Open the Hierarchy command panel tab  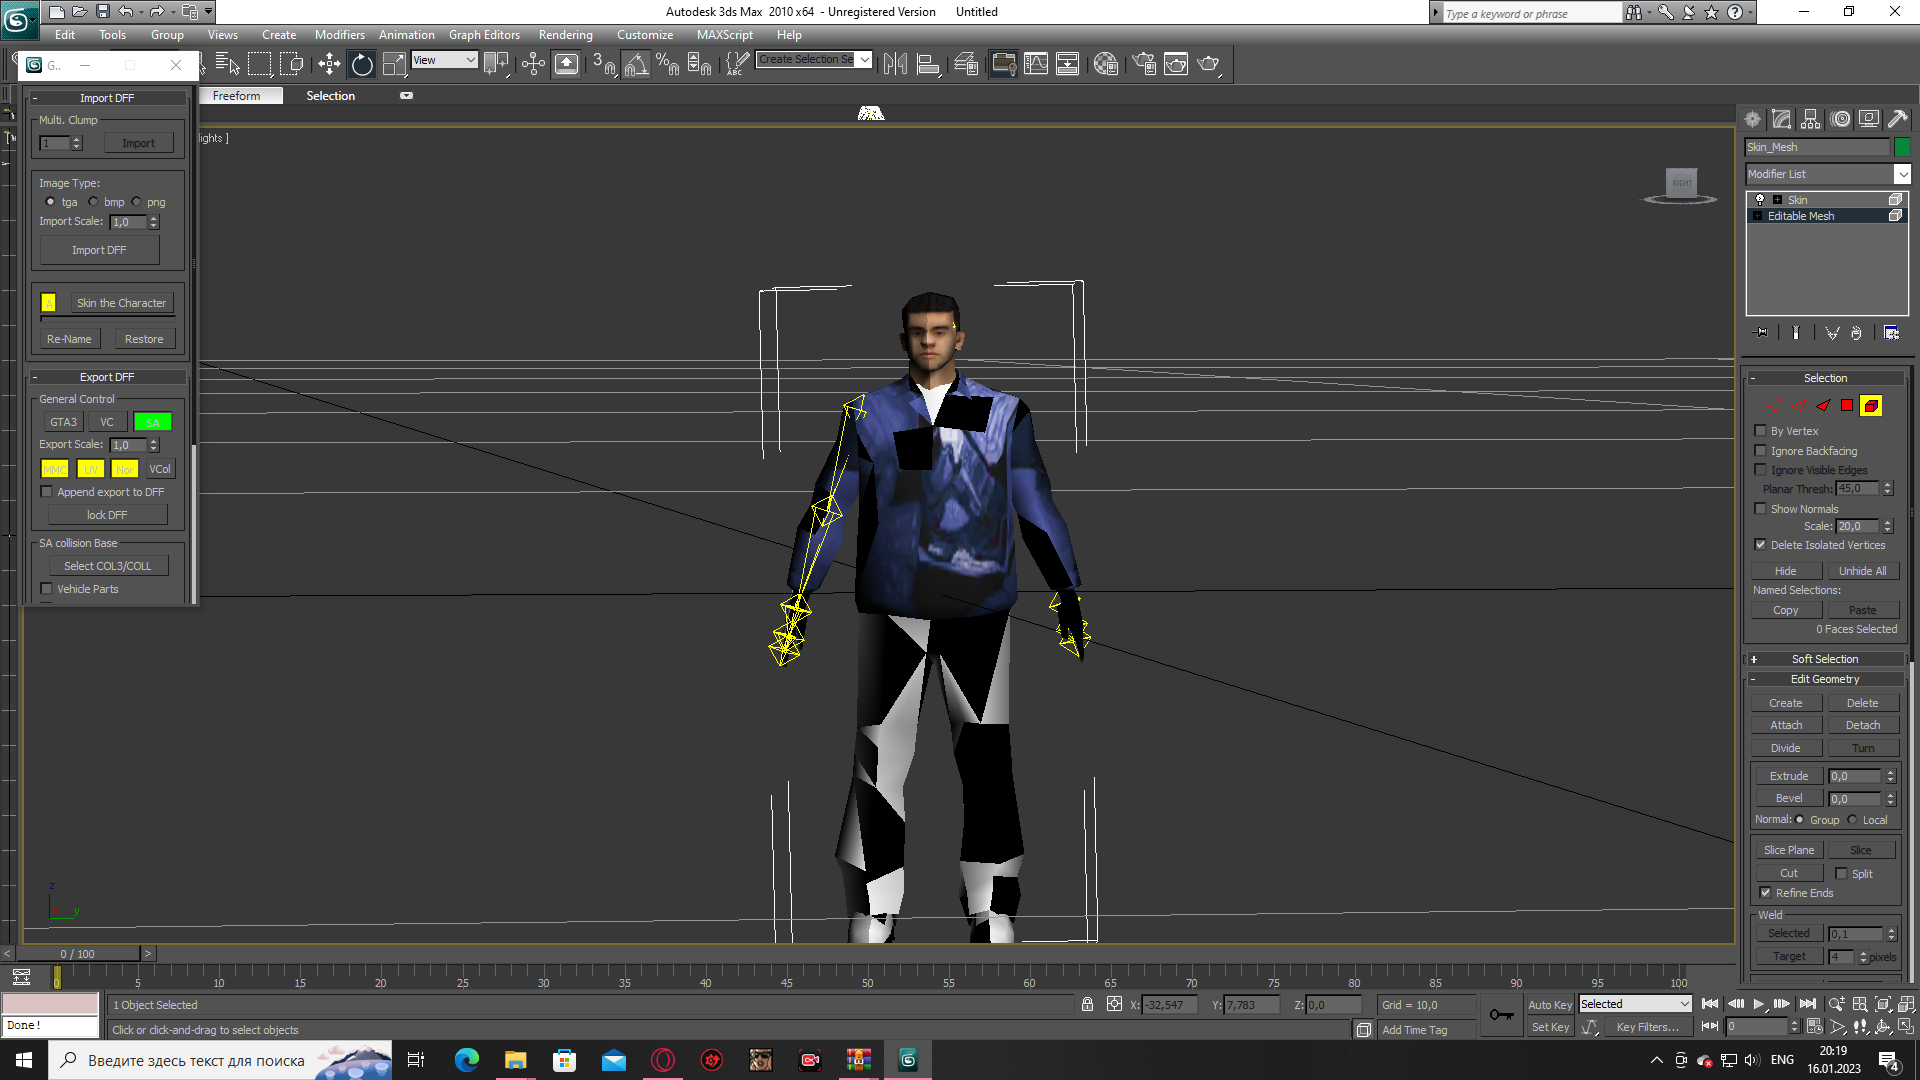click(x=1811, y=119)
